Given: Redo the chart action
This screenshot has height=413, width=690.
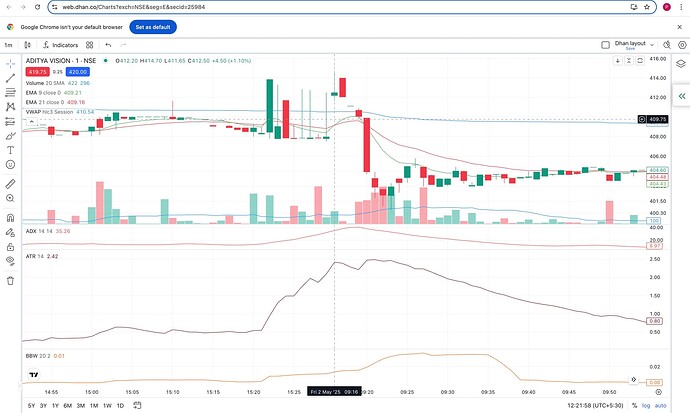Looking at the screenshot, I should (123, 45).
